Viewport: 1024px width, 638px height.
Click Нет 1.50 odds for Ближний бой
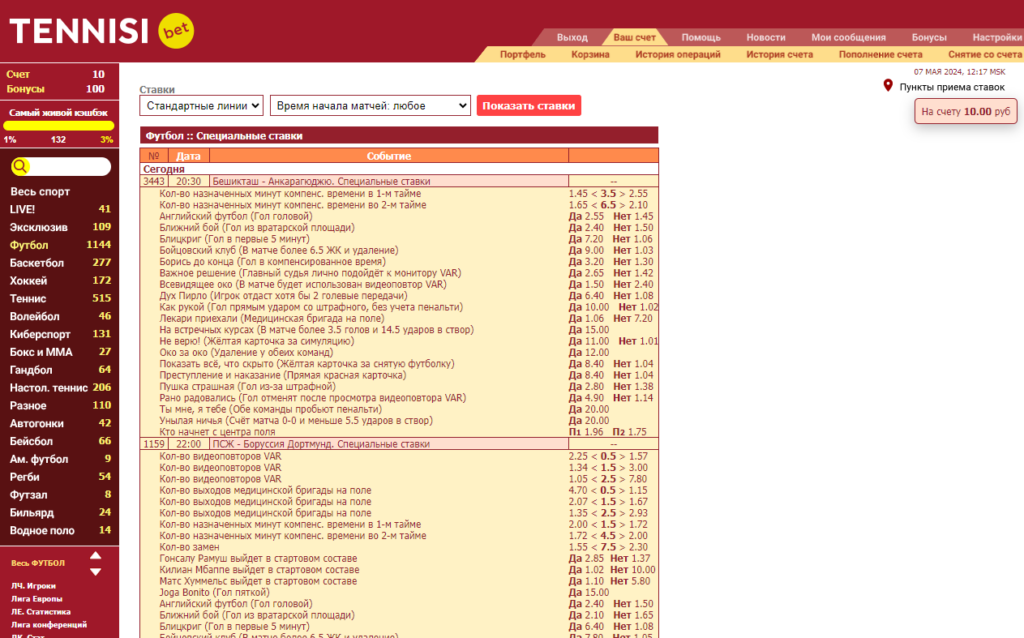point(633,227)
